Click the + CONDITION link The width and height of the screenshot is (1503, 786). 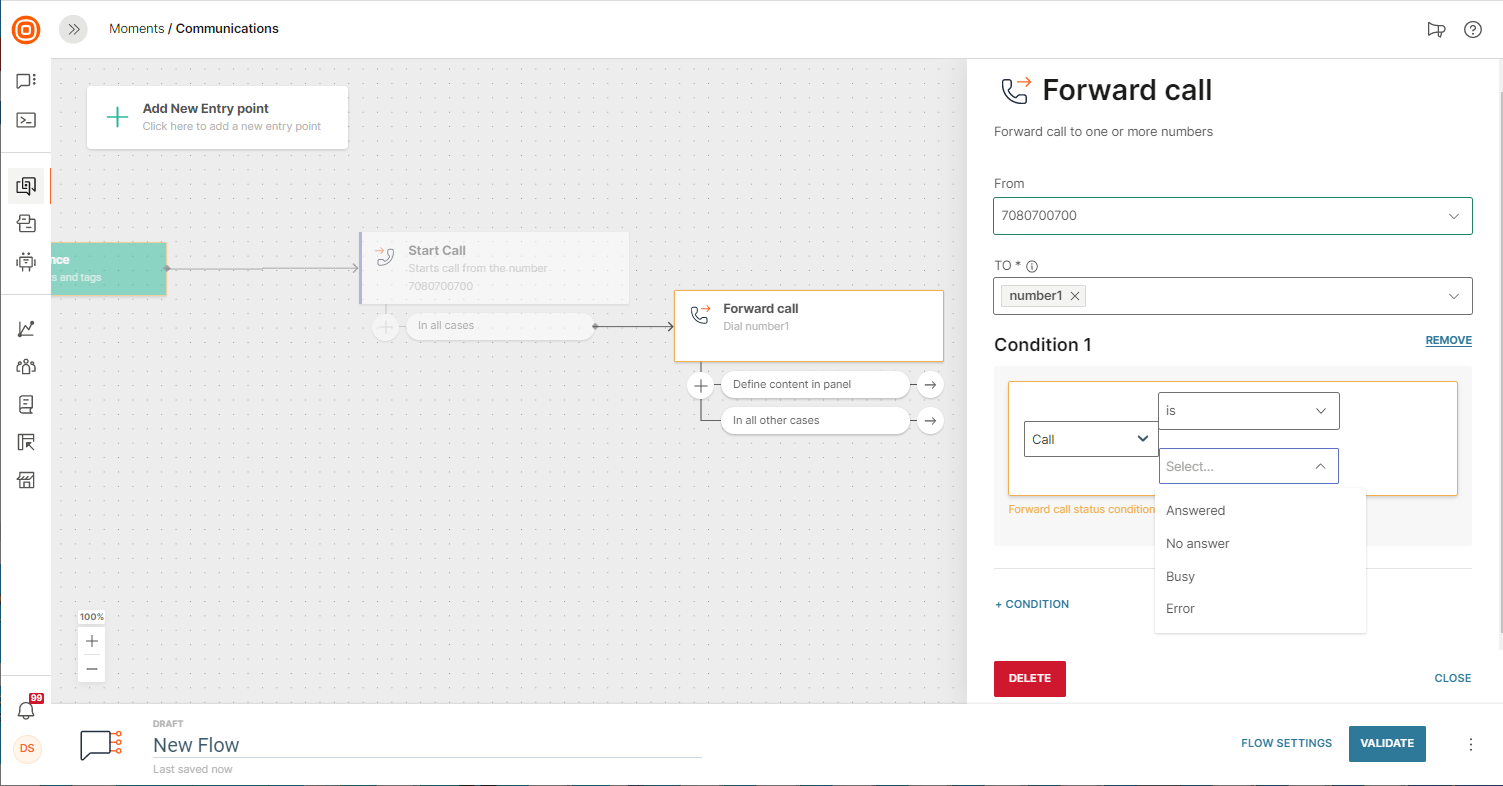1032,604
